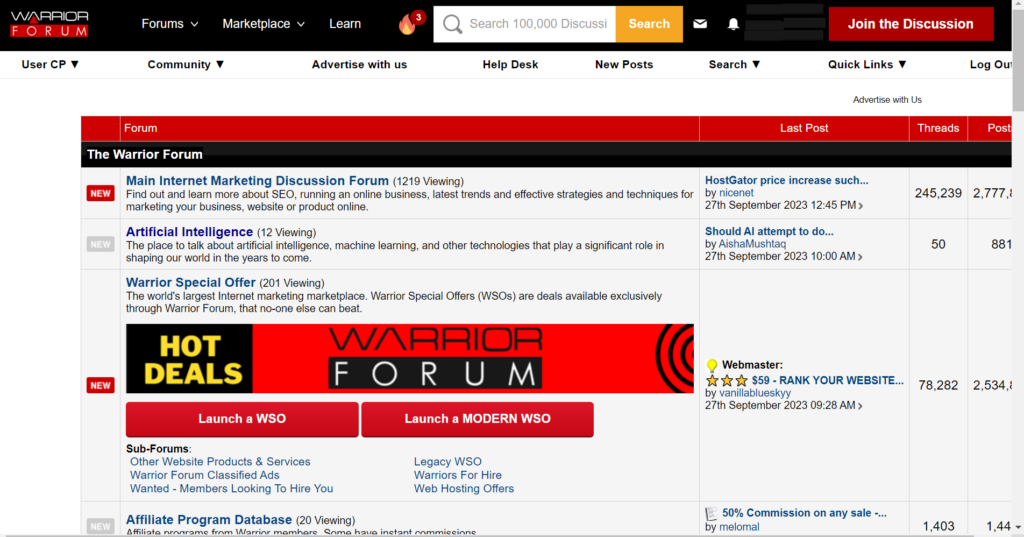Open the Community dropdown
This screenshot has width=1024, height=537.
coord(186,65)
